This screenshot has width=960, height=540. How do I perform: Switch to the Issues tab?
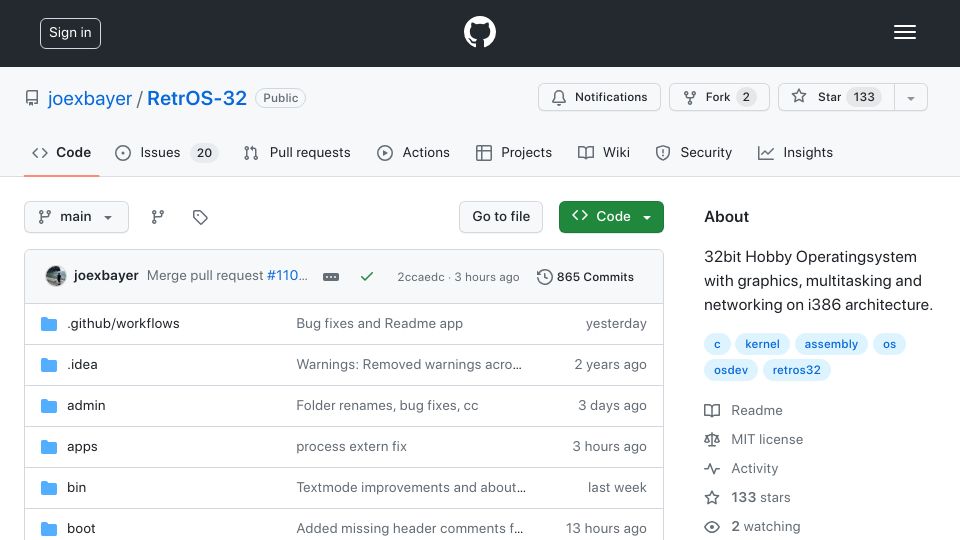(x=166, y=152)
